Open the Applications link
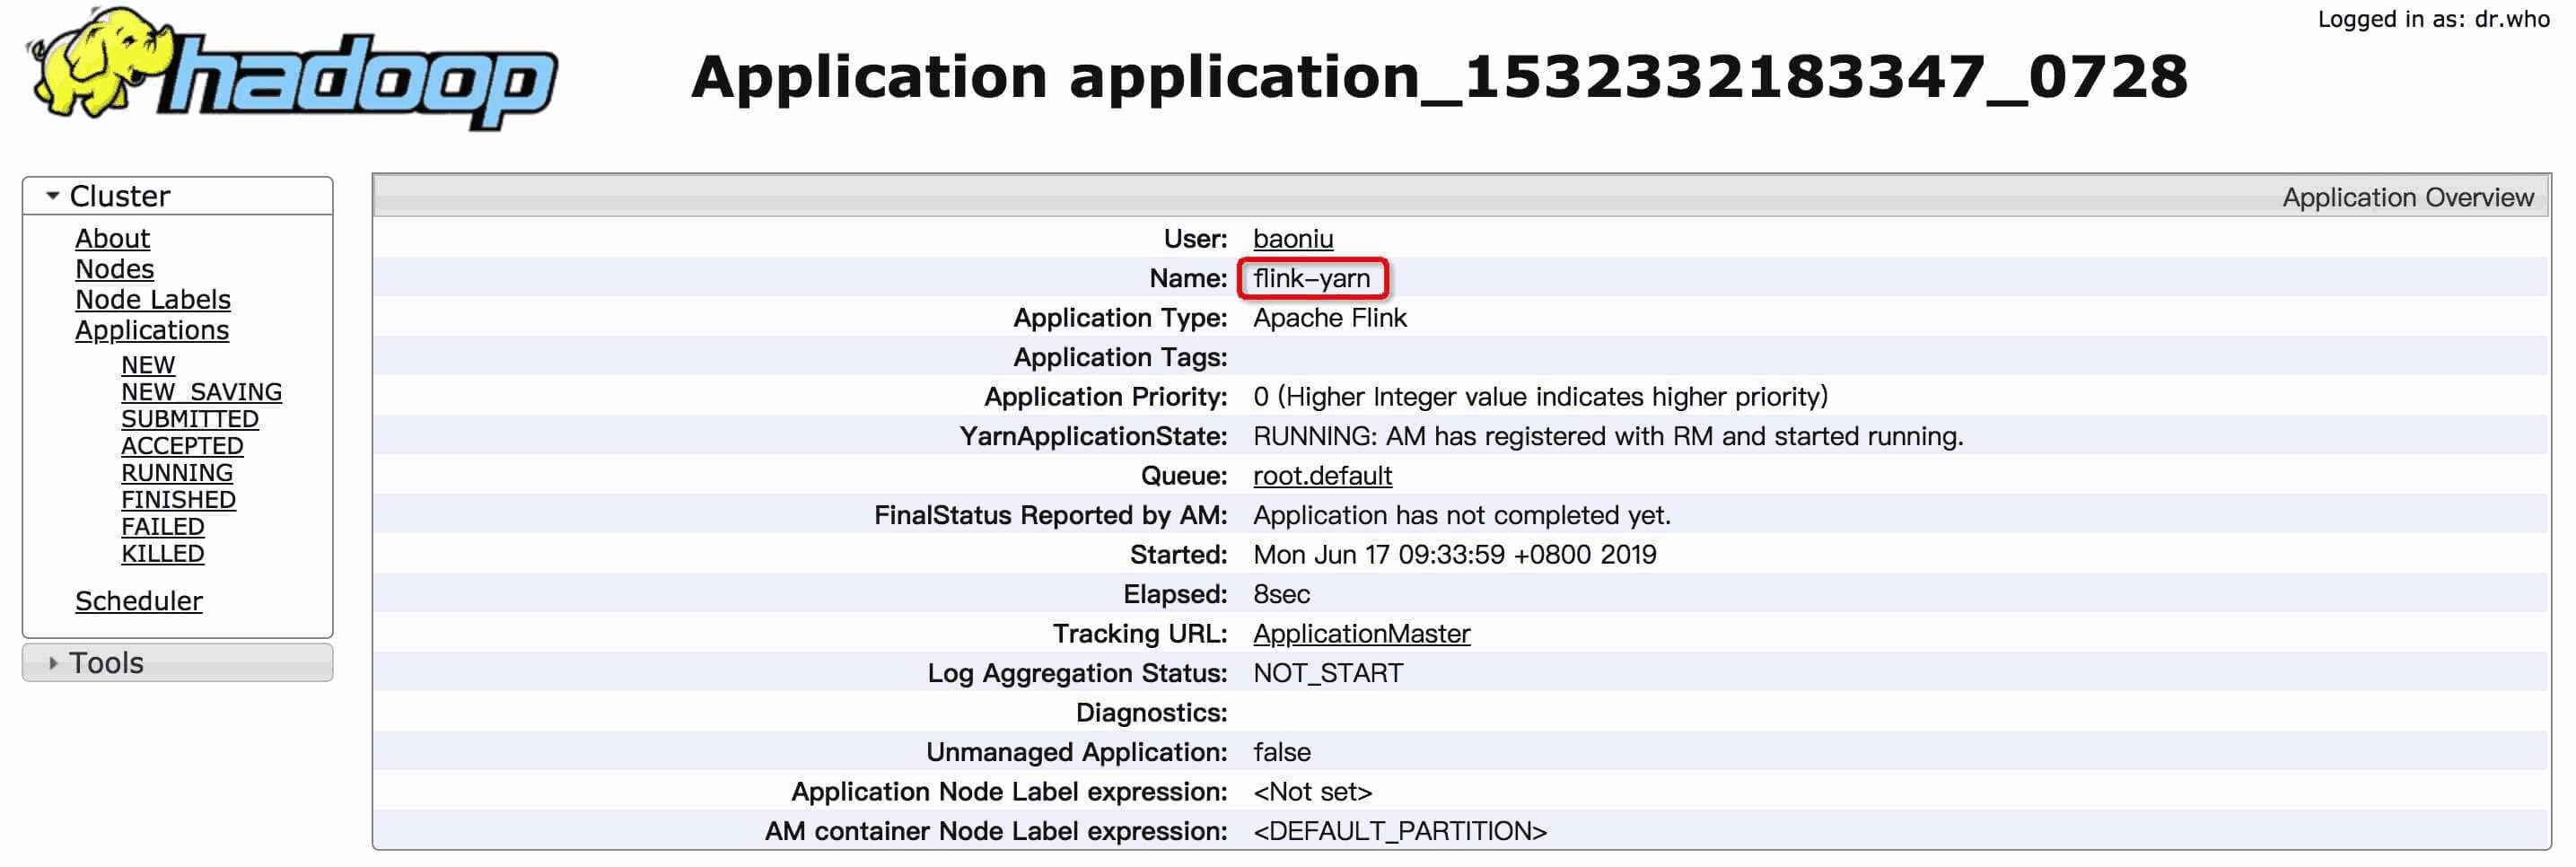 point(152,330)
